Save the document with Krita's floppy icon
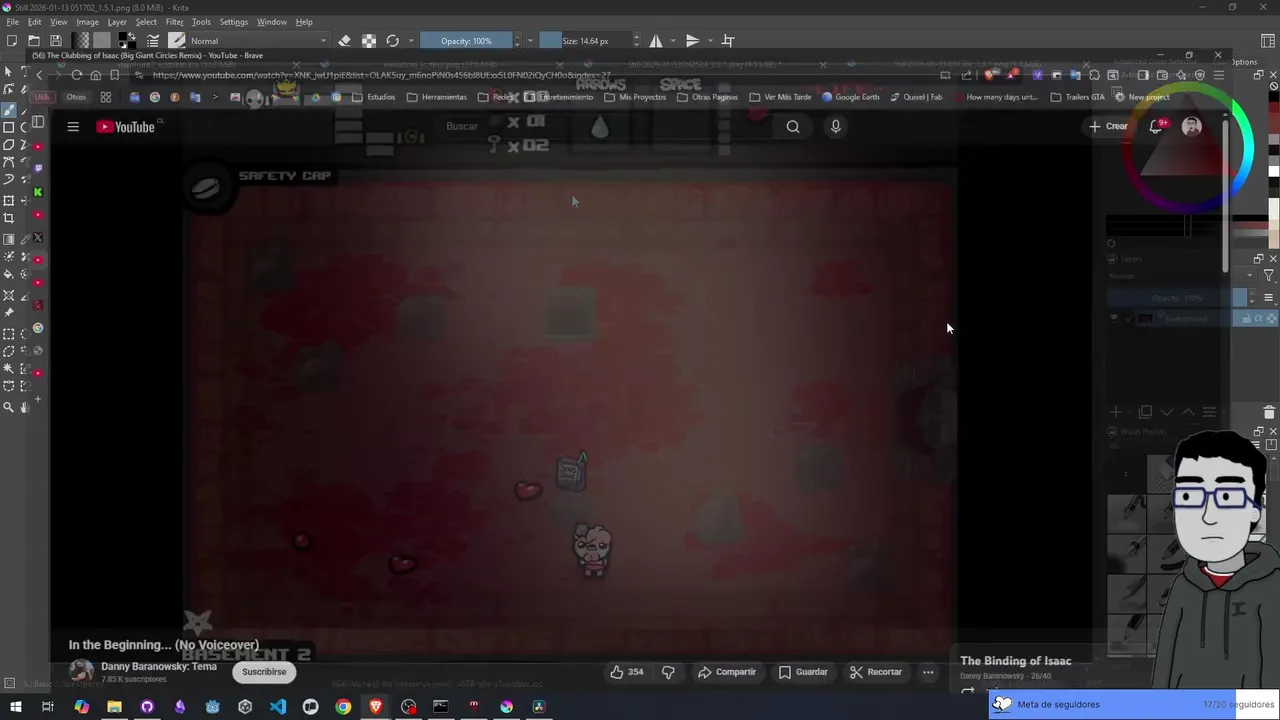This screenshot has width=1280, height=720. point(56,41)
